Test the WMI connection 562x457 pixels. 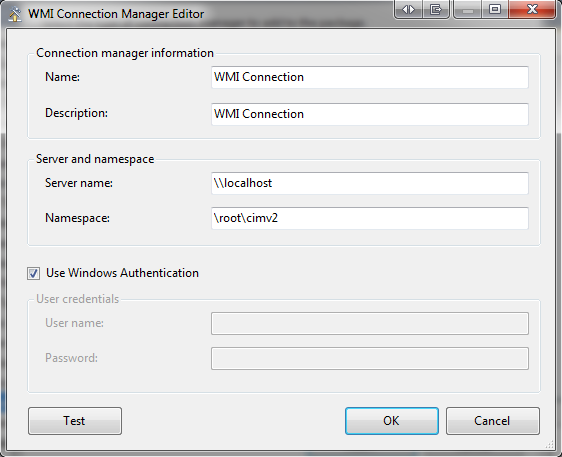coord(75,421)
